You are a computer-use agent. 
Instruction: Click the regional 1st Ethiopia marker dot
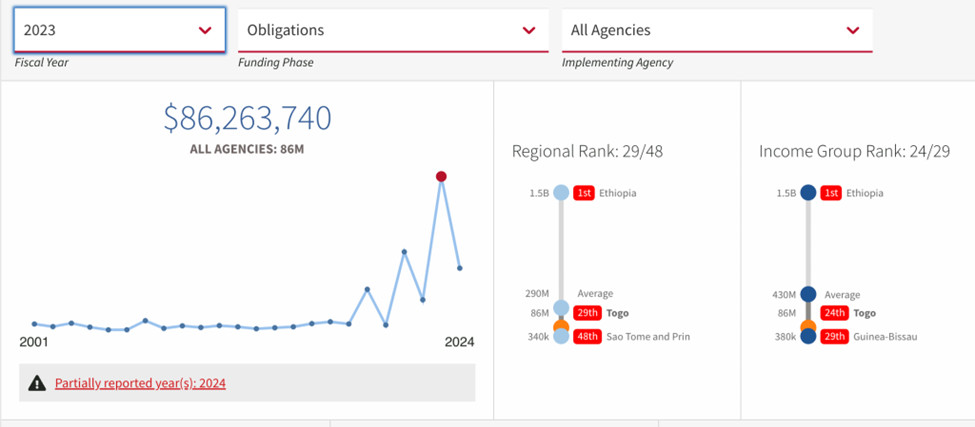click(x=561, y=193)
